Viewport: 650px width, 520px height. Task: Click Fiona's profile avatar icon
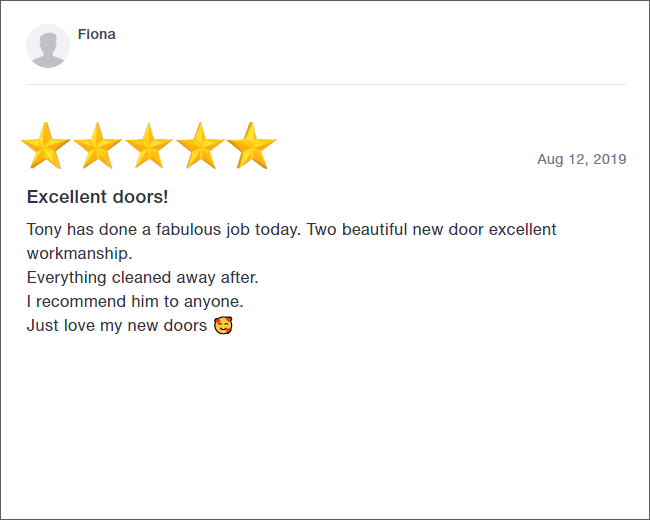(48, 47)
